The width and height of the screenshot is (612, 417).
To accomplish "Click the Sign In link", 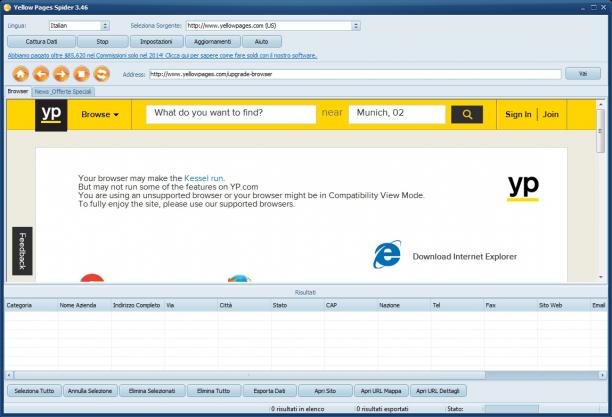I will tap(518, 114).
